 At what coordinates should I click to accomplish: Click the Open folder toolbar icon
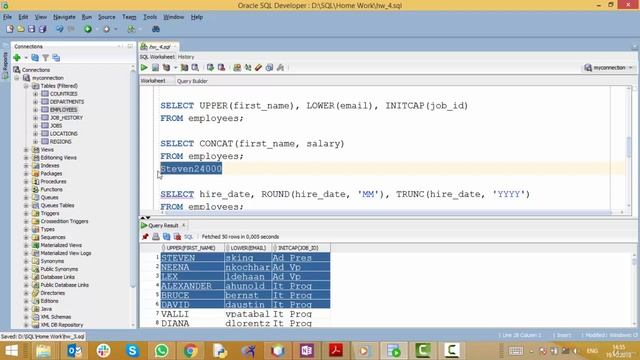[x=20, y=29]
